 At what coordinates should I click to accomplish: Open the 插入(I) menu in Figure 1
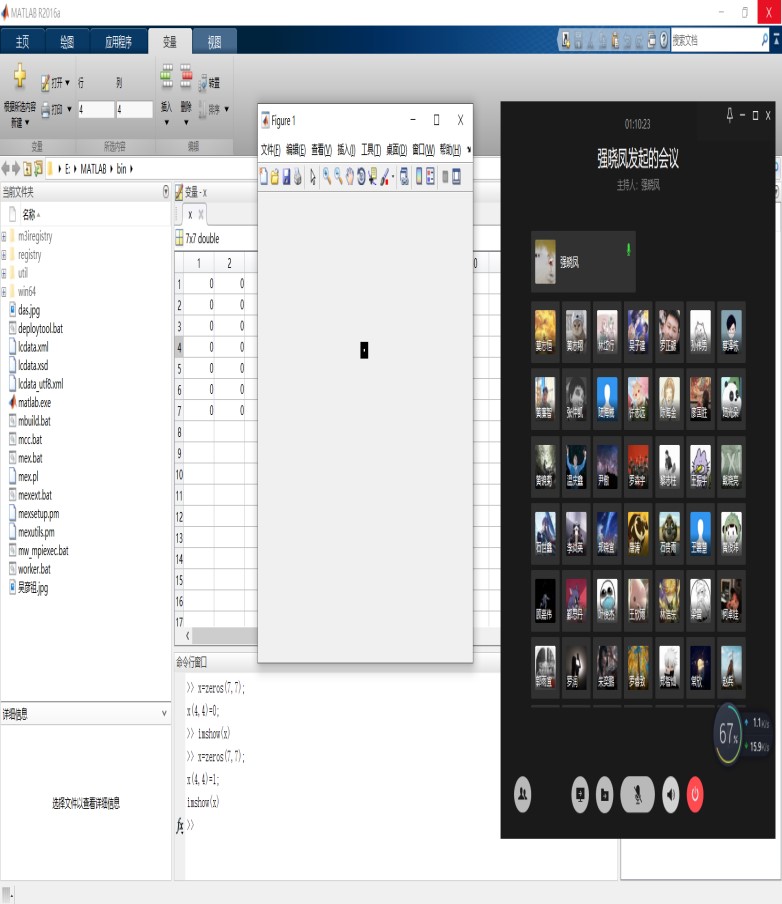pyautogui.click(x=346, y=150)
